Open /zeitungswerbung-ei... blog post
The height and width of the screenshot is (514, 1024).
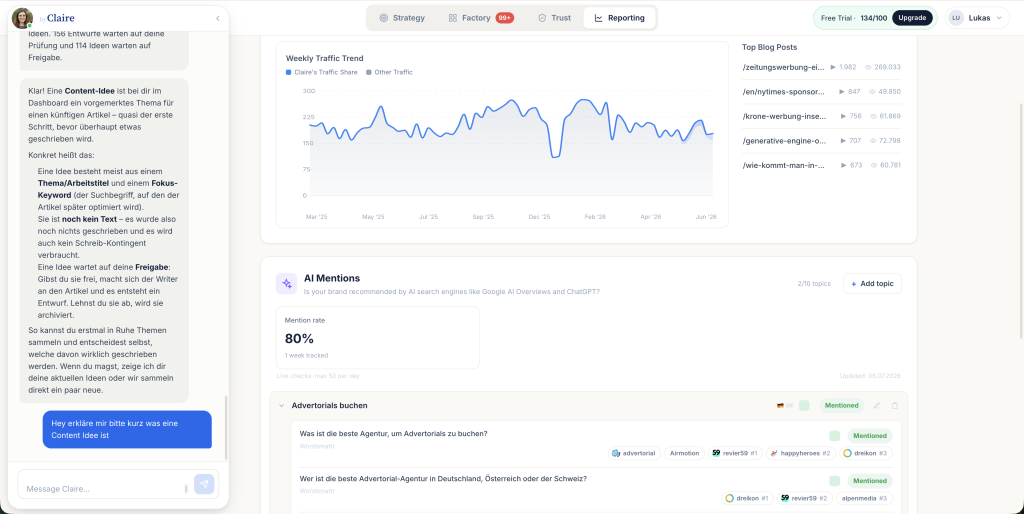tap(784, 67)
